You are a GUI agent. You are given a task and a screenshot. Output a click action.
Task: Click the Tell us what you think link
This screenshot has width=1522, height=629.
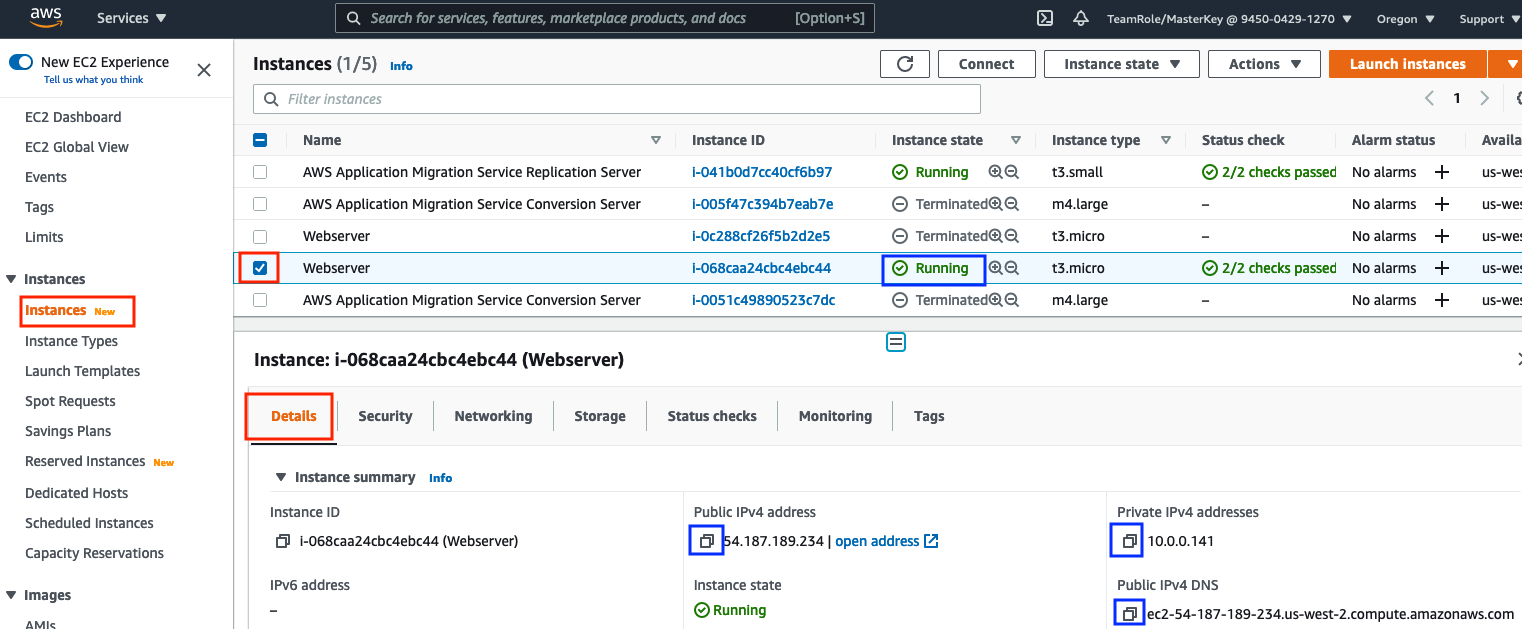point(93,80)
